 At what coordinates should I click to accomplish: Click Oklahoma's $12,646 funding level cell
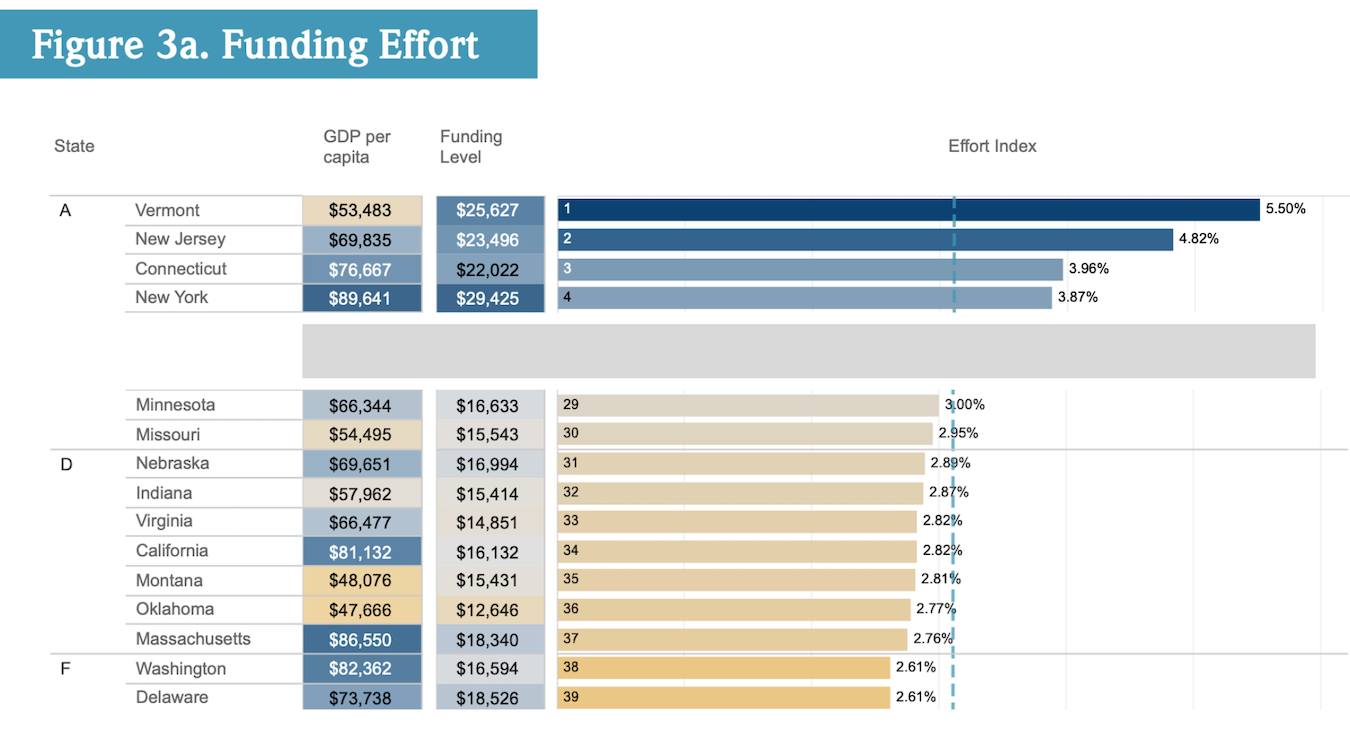(490, 610)
